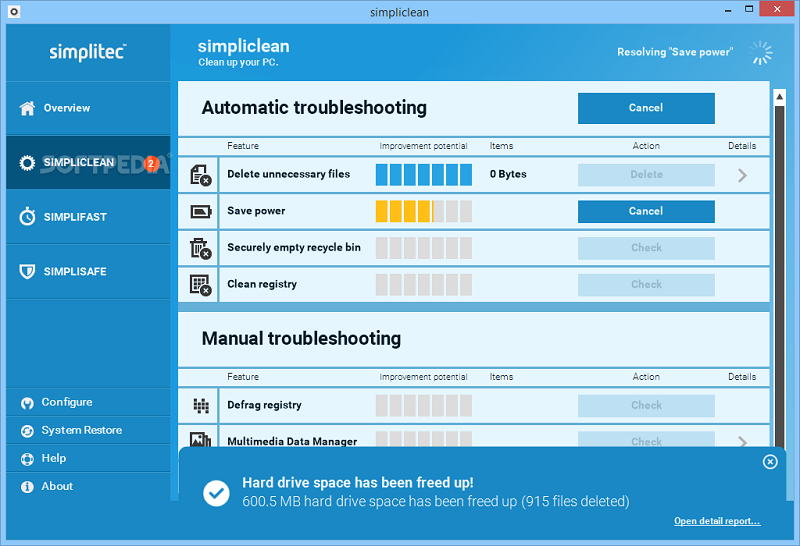Screen dimensions: 800x546
Task: Open the Configure menu item
Action: coord(66,402)
